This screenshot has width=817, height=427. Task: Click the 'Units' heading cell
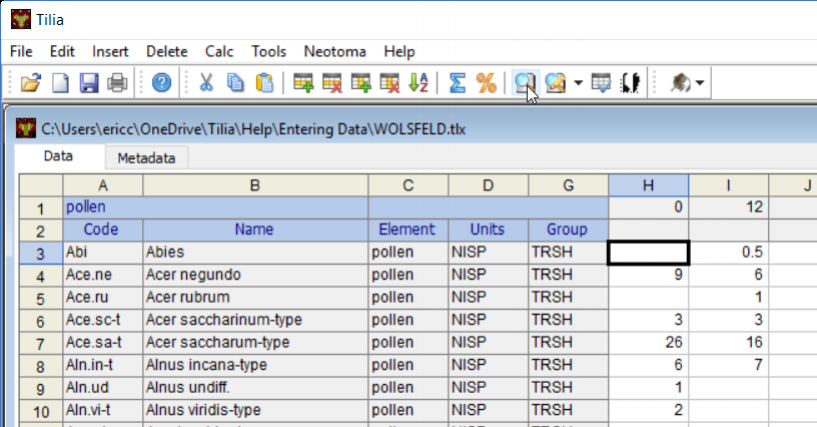(488, 230)
